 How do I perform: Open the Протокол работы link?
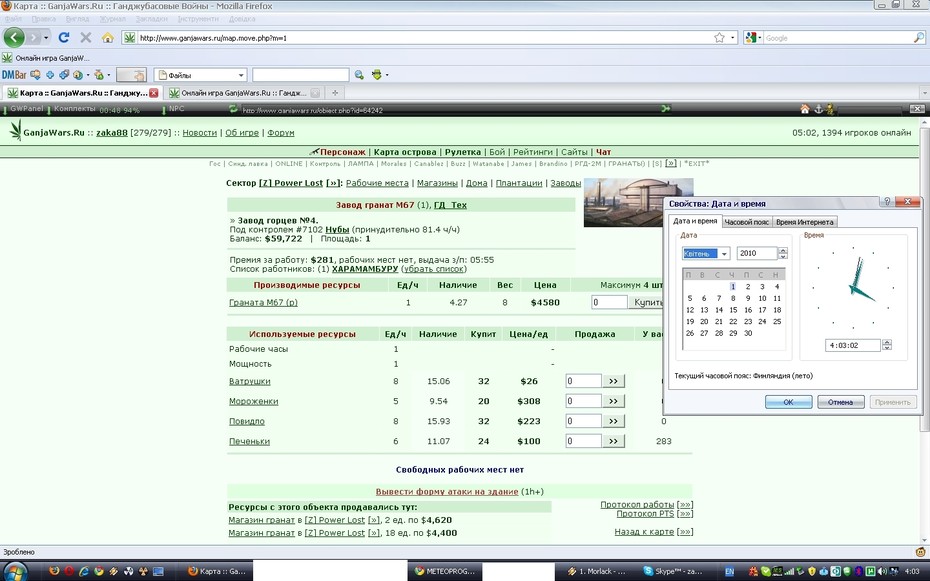(x=637, y=505)
